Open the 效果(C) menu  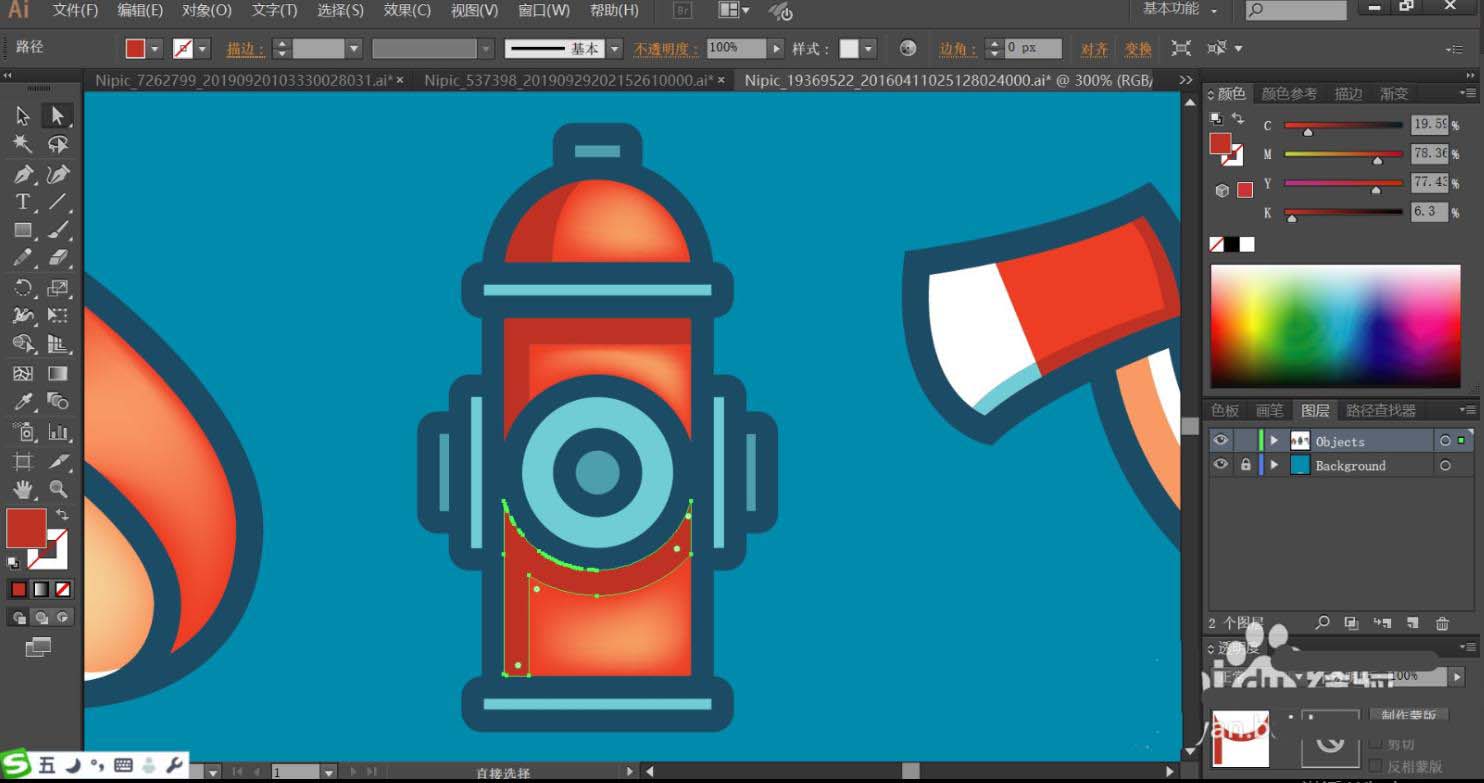407,10
